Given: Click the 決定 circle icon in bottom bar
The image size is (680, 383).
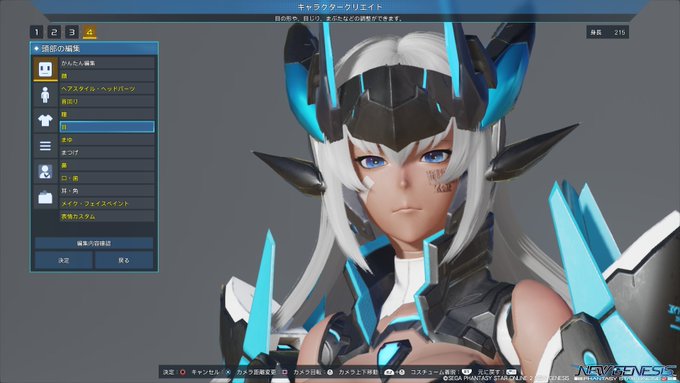Looking at the screenshot, I should click(x=183, y=372).
